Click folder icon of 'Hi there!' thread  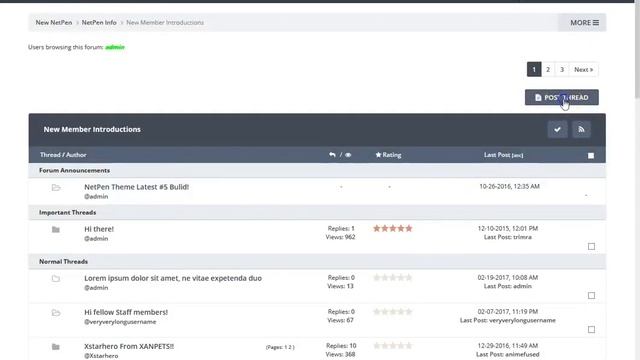(56, 230)
